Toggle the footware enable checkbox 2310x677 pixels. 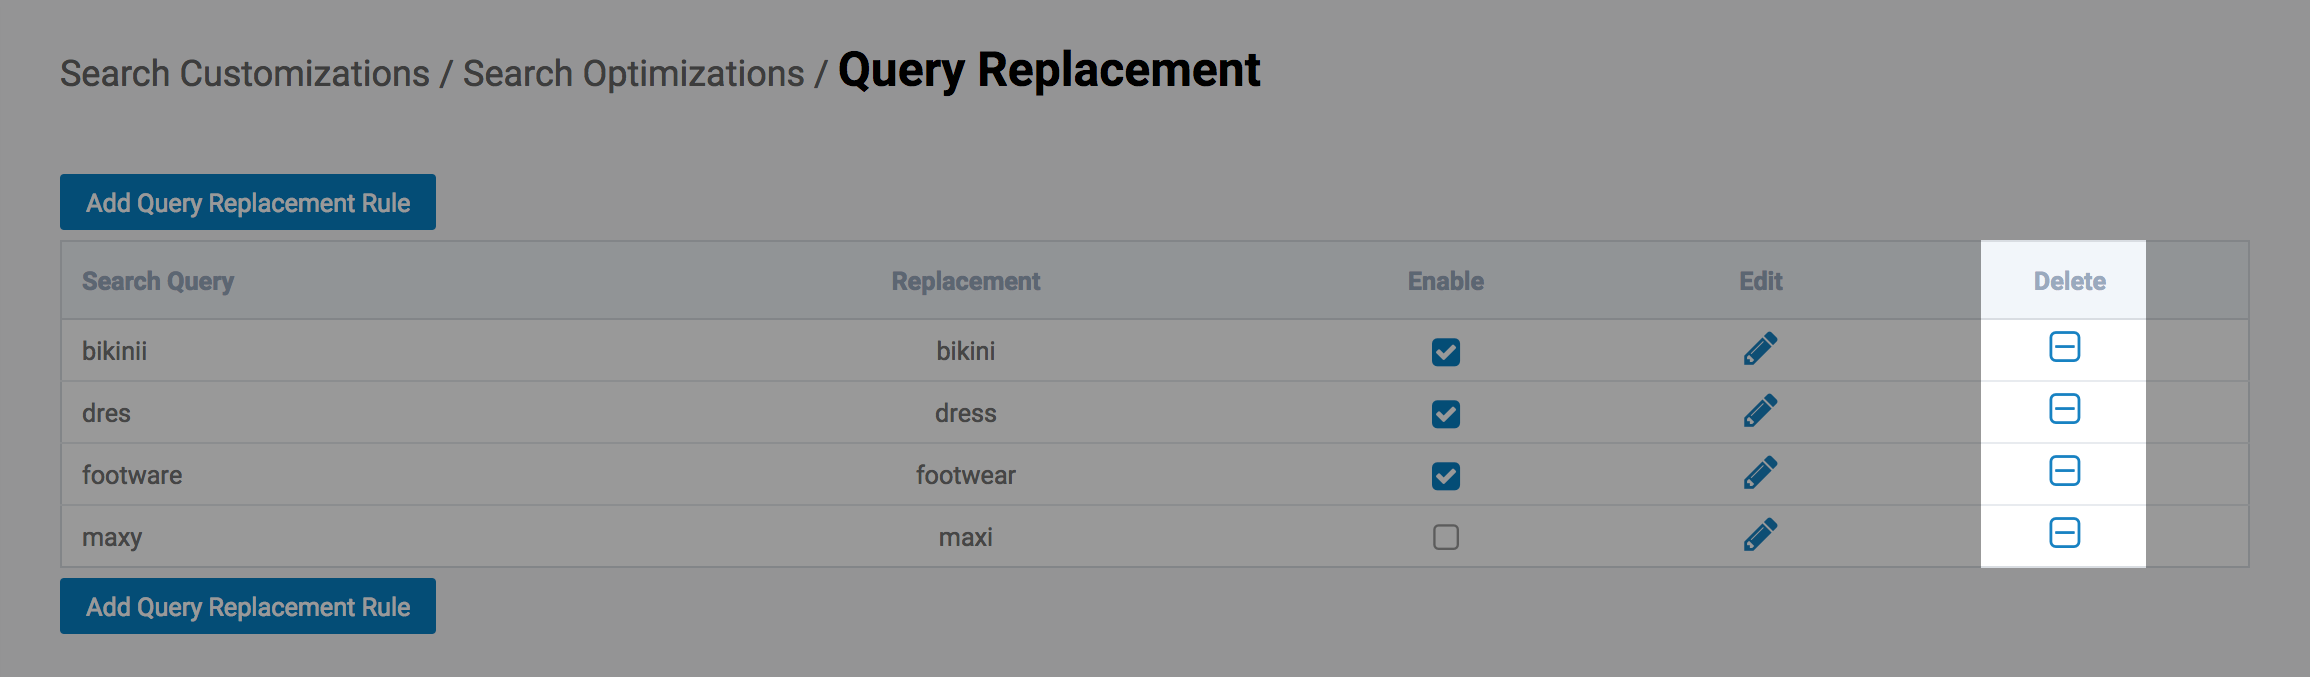[1445, 476]
